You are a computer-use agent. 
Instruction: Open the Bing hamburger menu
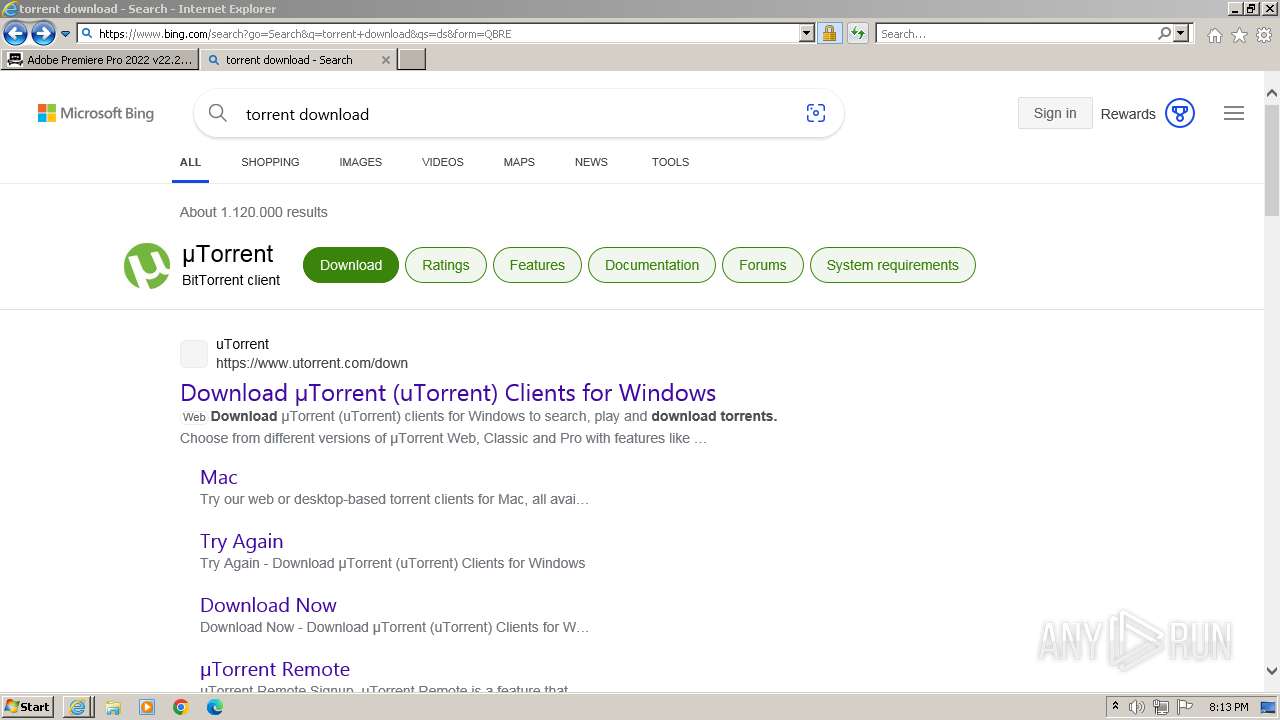tap(1234, 114)
